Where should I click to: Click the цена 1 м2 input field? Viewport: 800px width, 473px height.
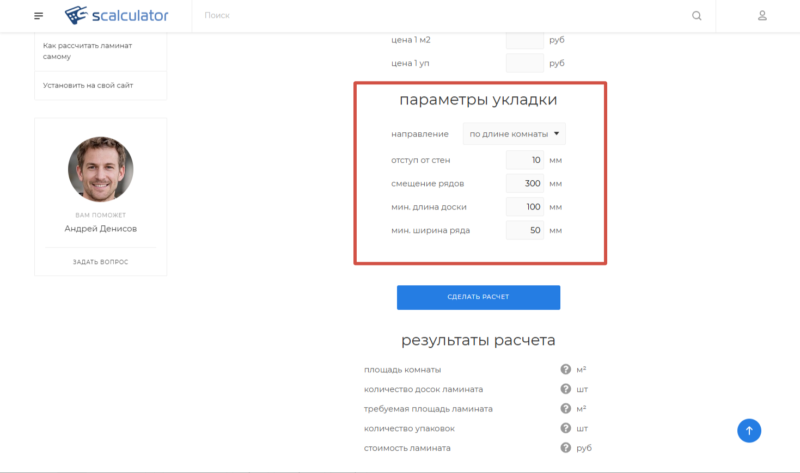(524, 40)
